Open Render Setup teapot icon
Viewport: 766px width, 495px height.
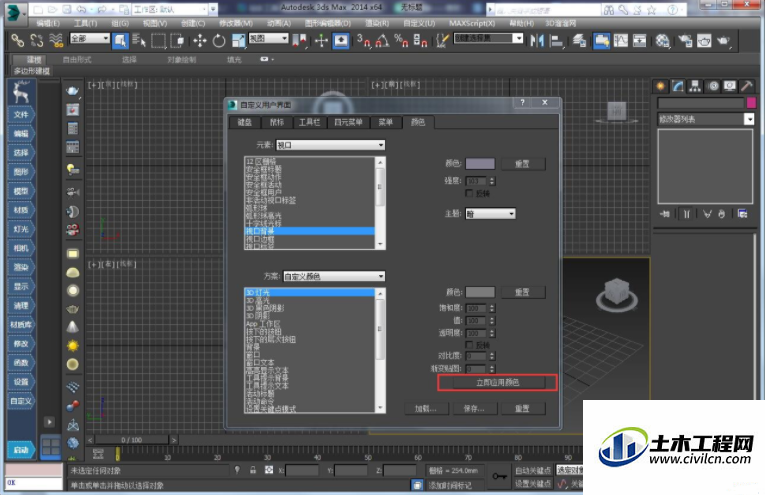click(685, 41)
